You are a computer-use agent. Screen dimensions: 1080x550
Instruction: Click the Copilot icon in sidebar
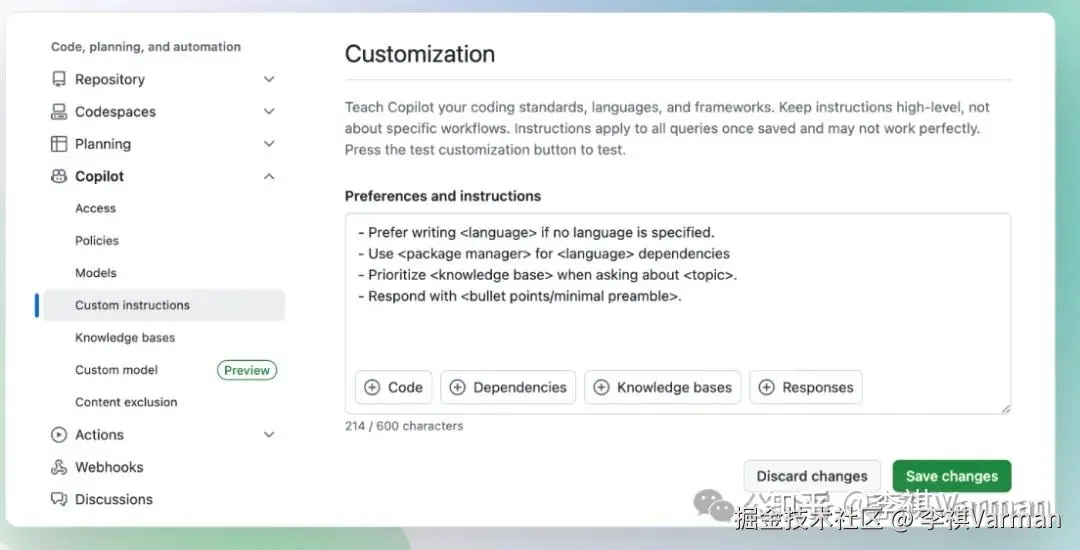click(x=59, y=176)
